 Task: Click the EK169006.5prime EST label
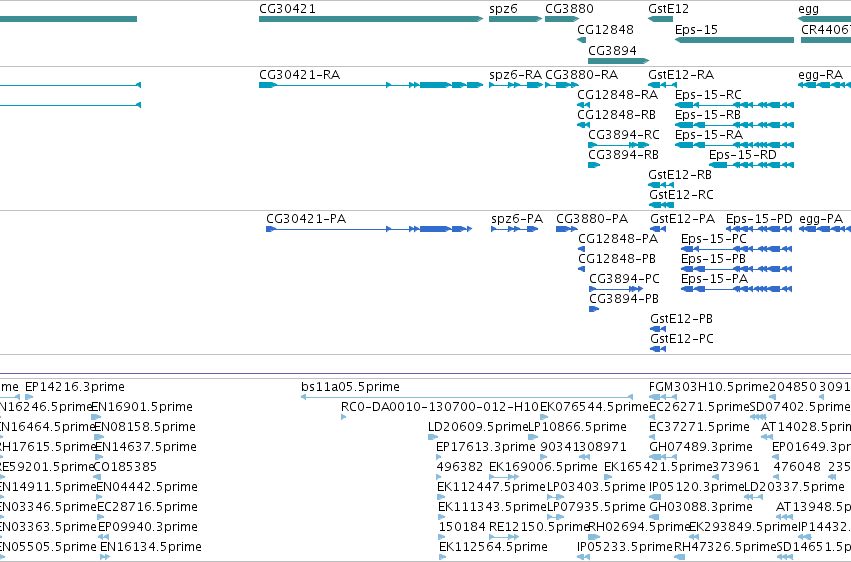[x=543, y=468]
